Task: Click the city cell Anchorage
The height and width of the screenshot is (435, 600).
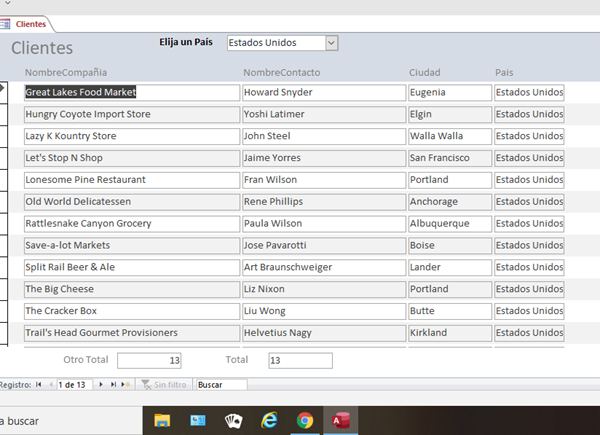Action: tap(450, 202)
